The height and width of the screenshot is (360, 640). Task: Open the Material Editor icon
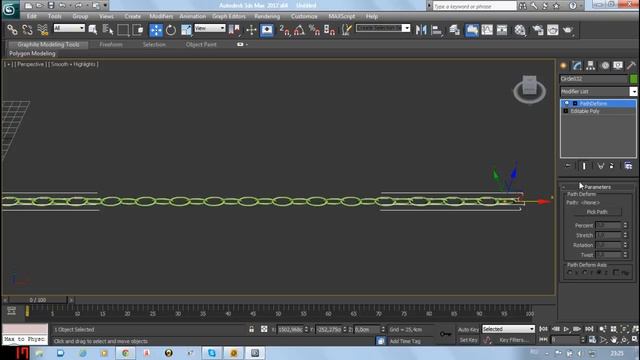[x=520, y=30]
